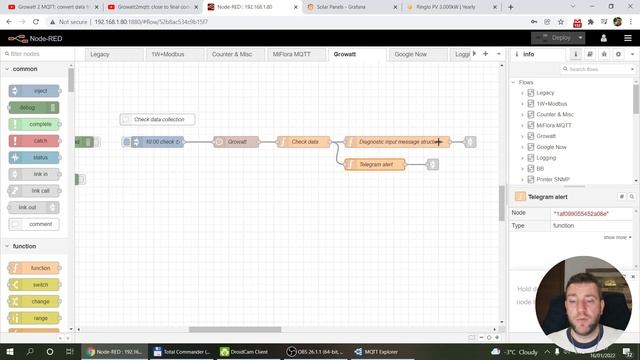The width and height of the screenshot is (640, 360).
Task: Switch to the 1W+Modbus flow tab
Action: pyautogui.click(x=175, y=54)
